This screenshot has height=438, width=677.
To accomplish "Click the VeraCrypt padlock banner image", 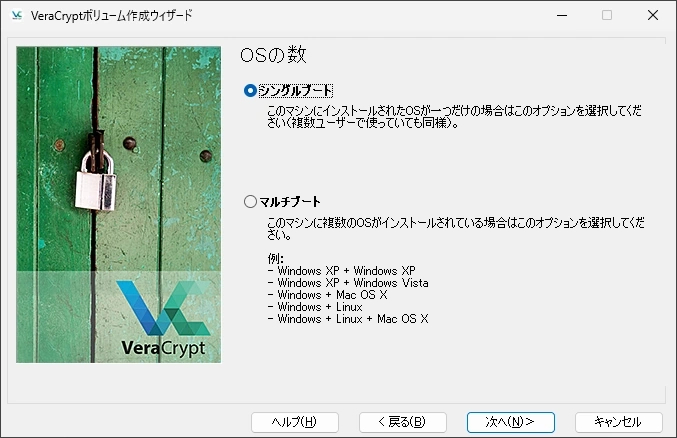I will (x=118, y=204).
